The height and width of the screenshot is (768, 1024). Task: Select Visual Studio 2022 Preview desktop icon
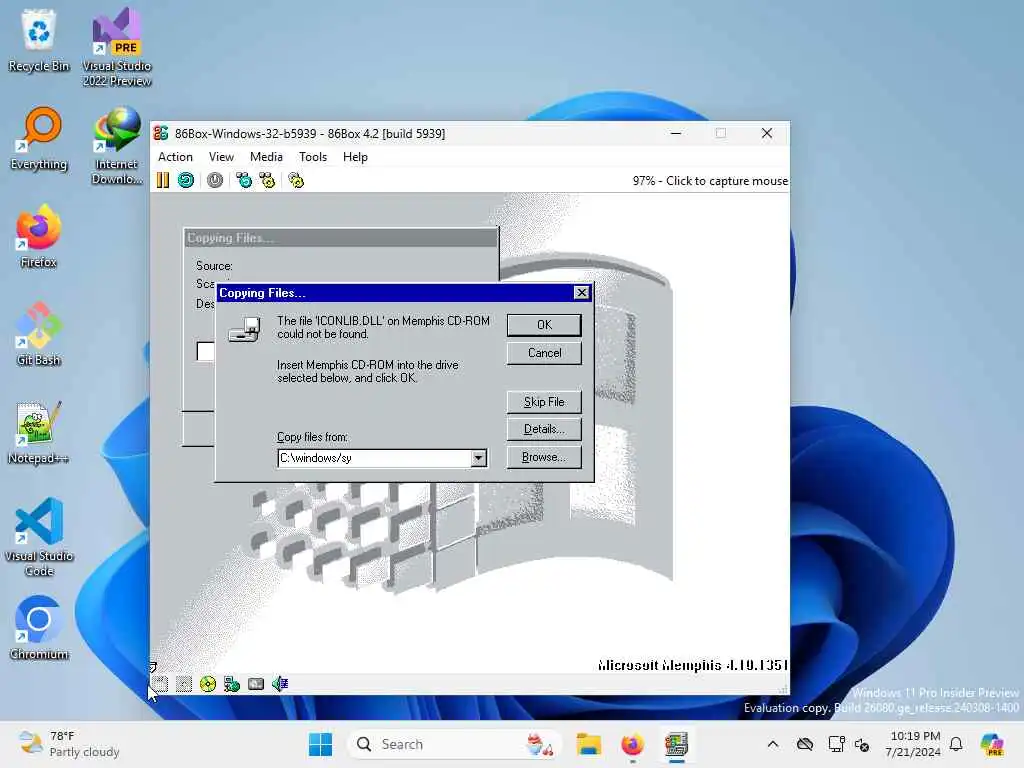(x=117, y=47)
